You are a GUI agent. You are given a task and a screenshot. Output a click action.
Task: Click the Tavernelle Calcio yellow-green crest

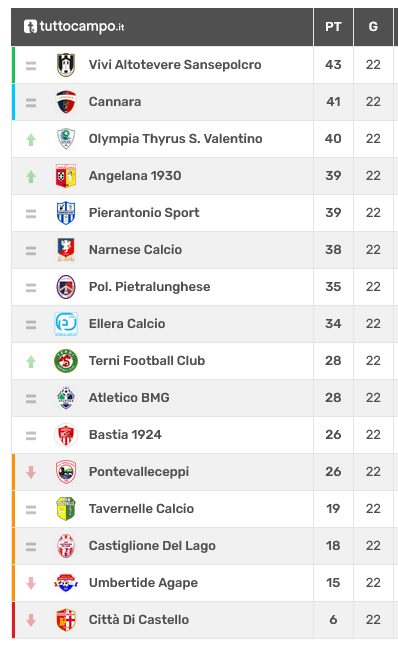(66, 509)
